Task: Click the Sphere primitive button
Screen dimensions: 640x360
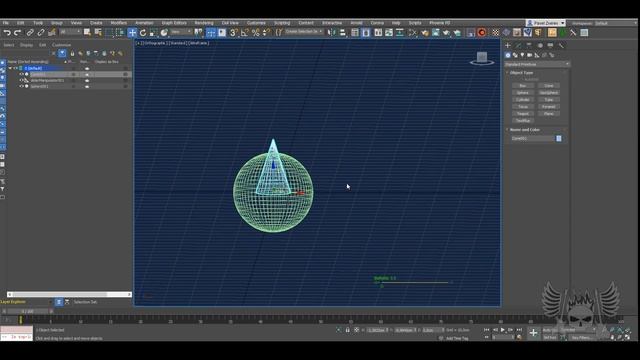Action: [x=523, y=93]
